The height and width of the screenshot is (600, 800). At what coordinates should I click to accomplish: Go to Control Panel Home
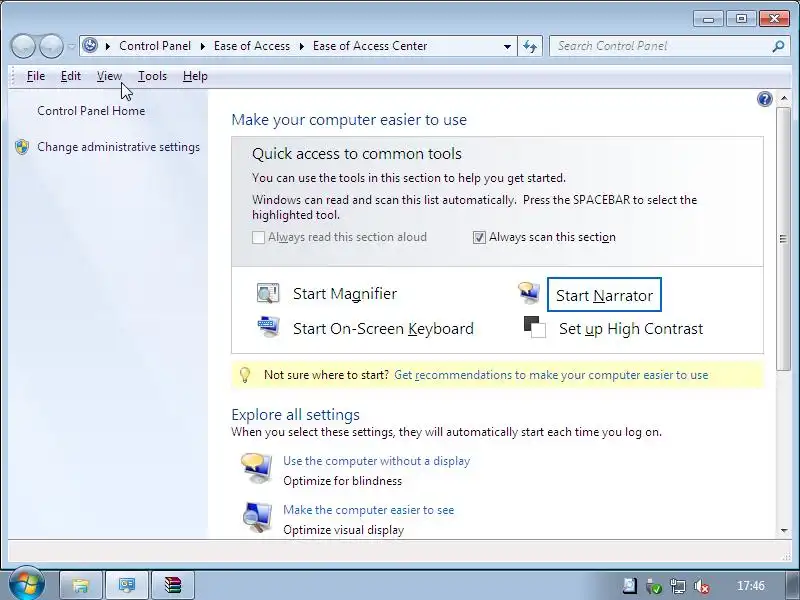pyautogui.click(x=91, y=111)
